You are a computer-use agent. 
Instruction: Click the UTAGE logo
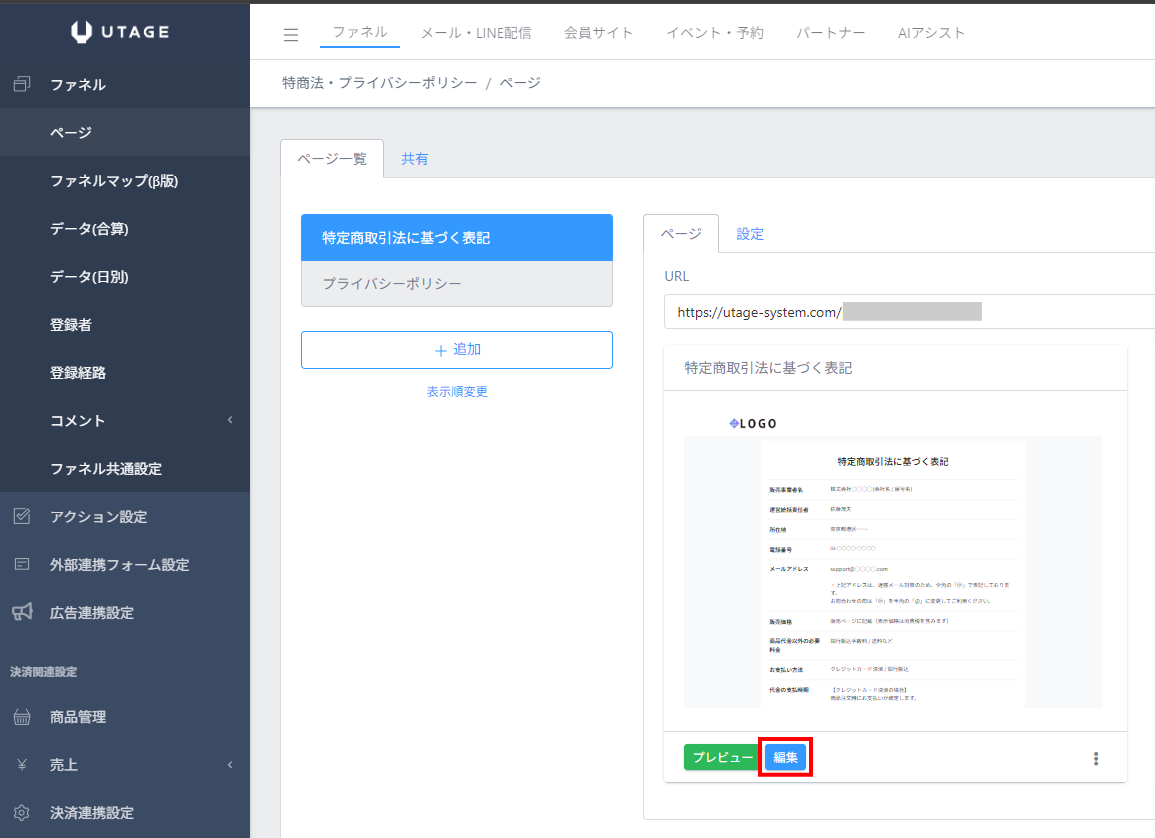pyautogui.click(x=121, y=32)
